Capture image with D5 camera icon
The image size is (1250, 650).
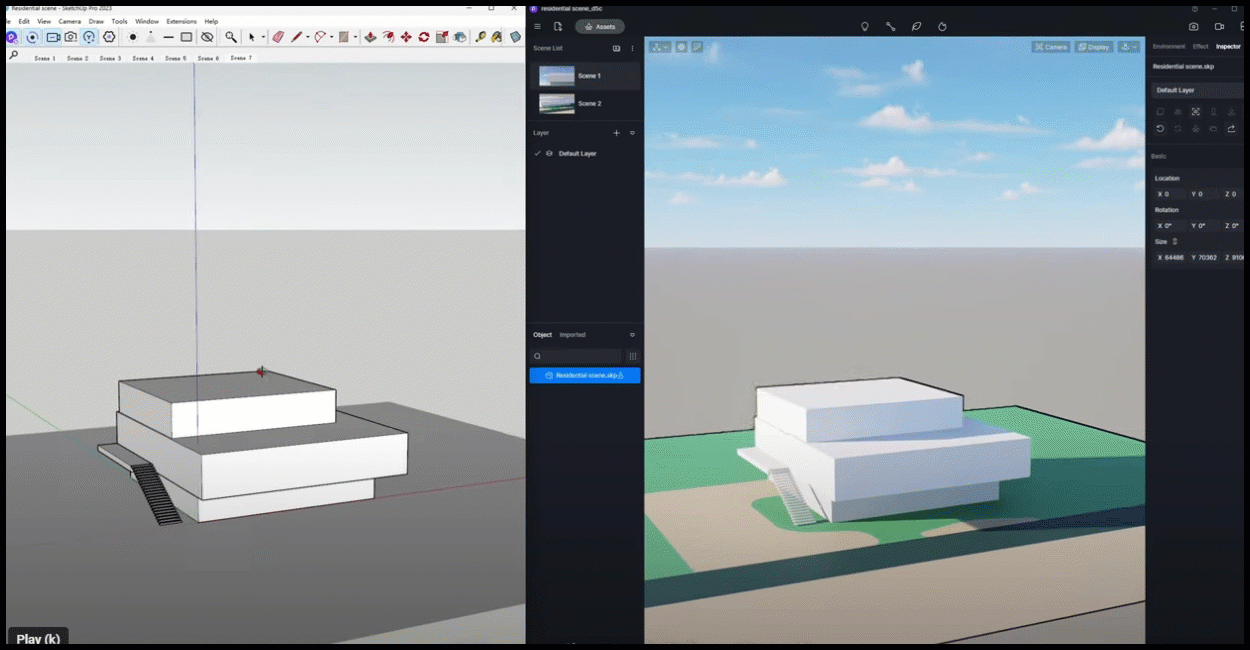[x=1193, y=27]
